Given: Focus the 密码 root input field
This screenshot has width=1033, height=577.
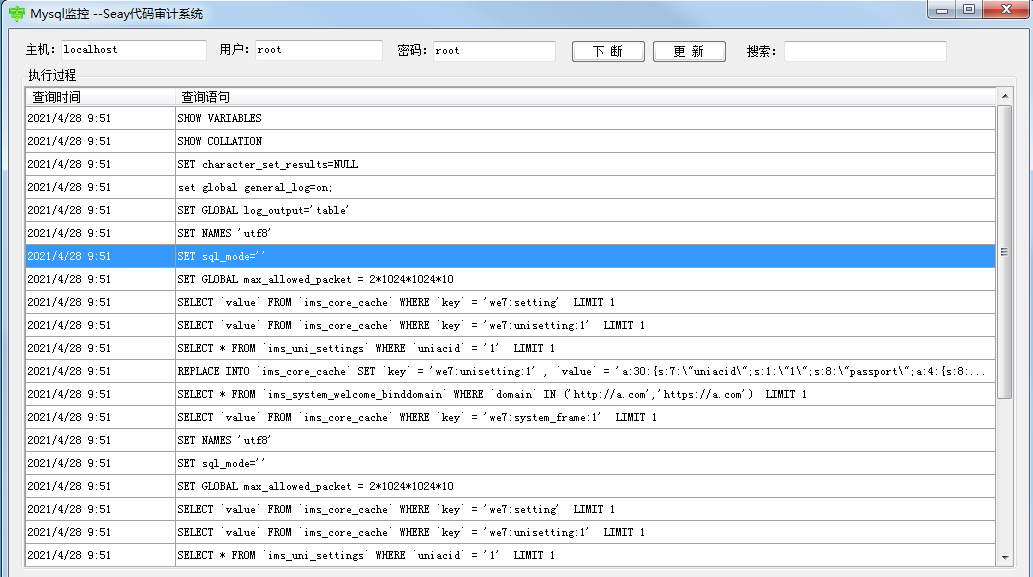Looking at the screenshot, I should coord(494,51).
